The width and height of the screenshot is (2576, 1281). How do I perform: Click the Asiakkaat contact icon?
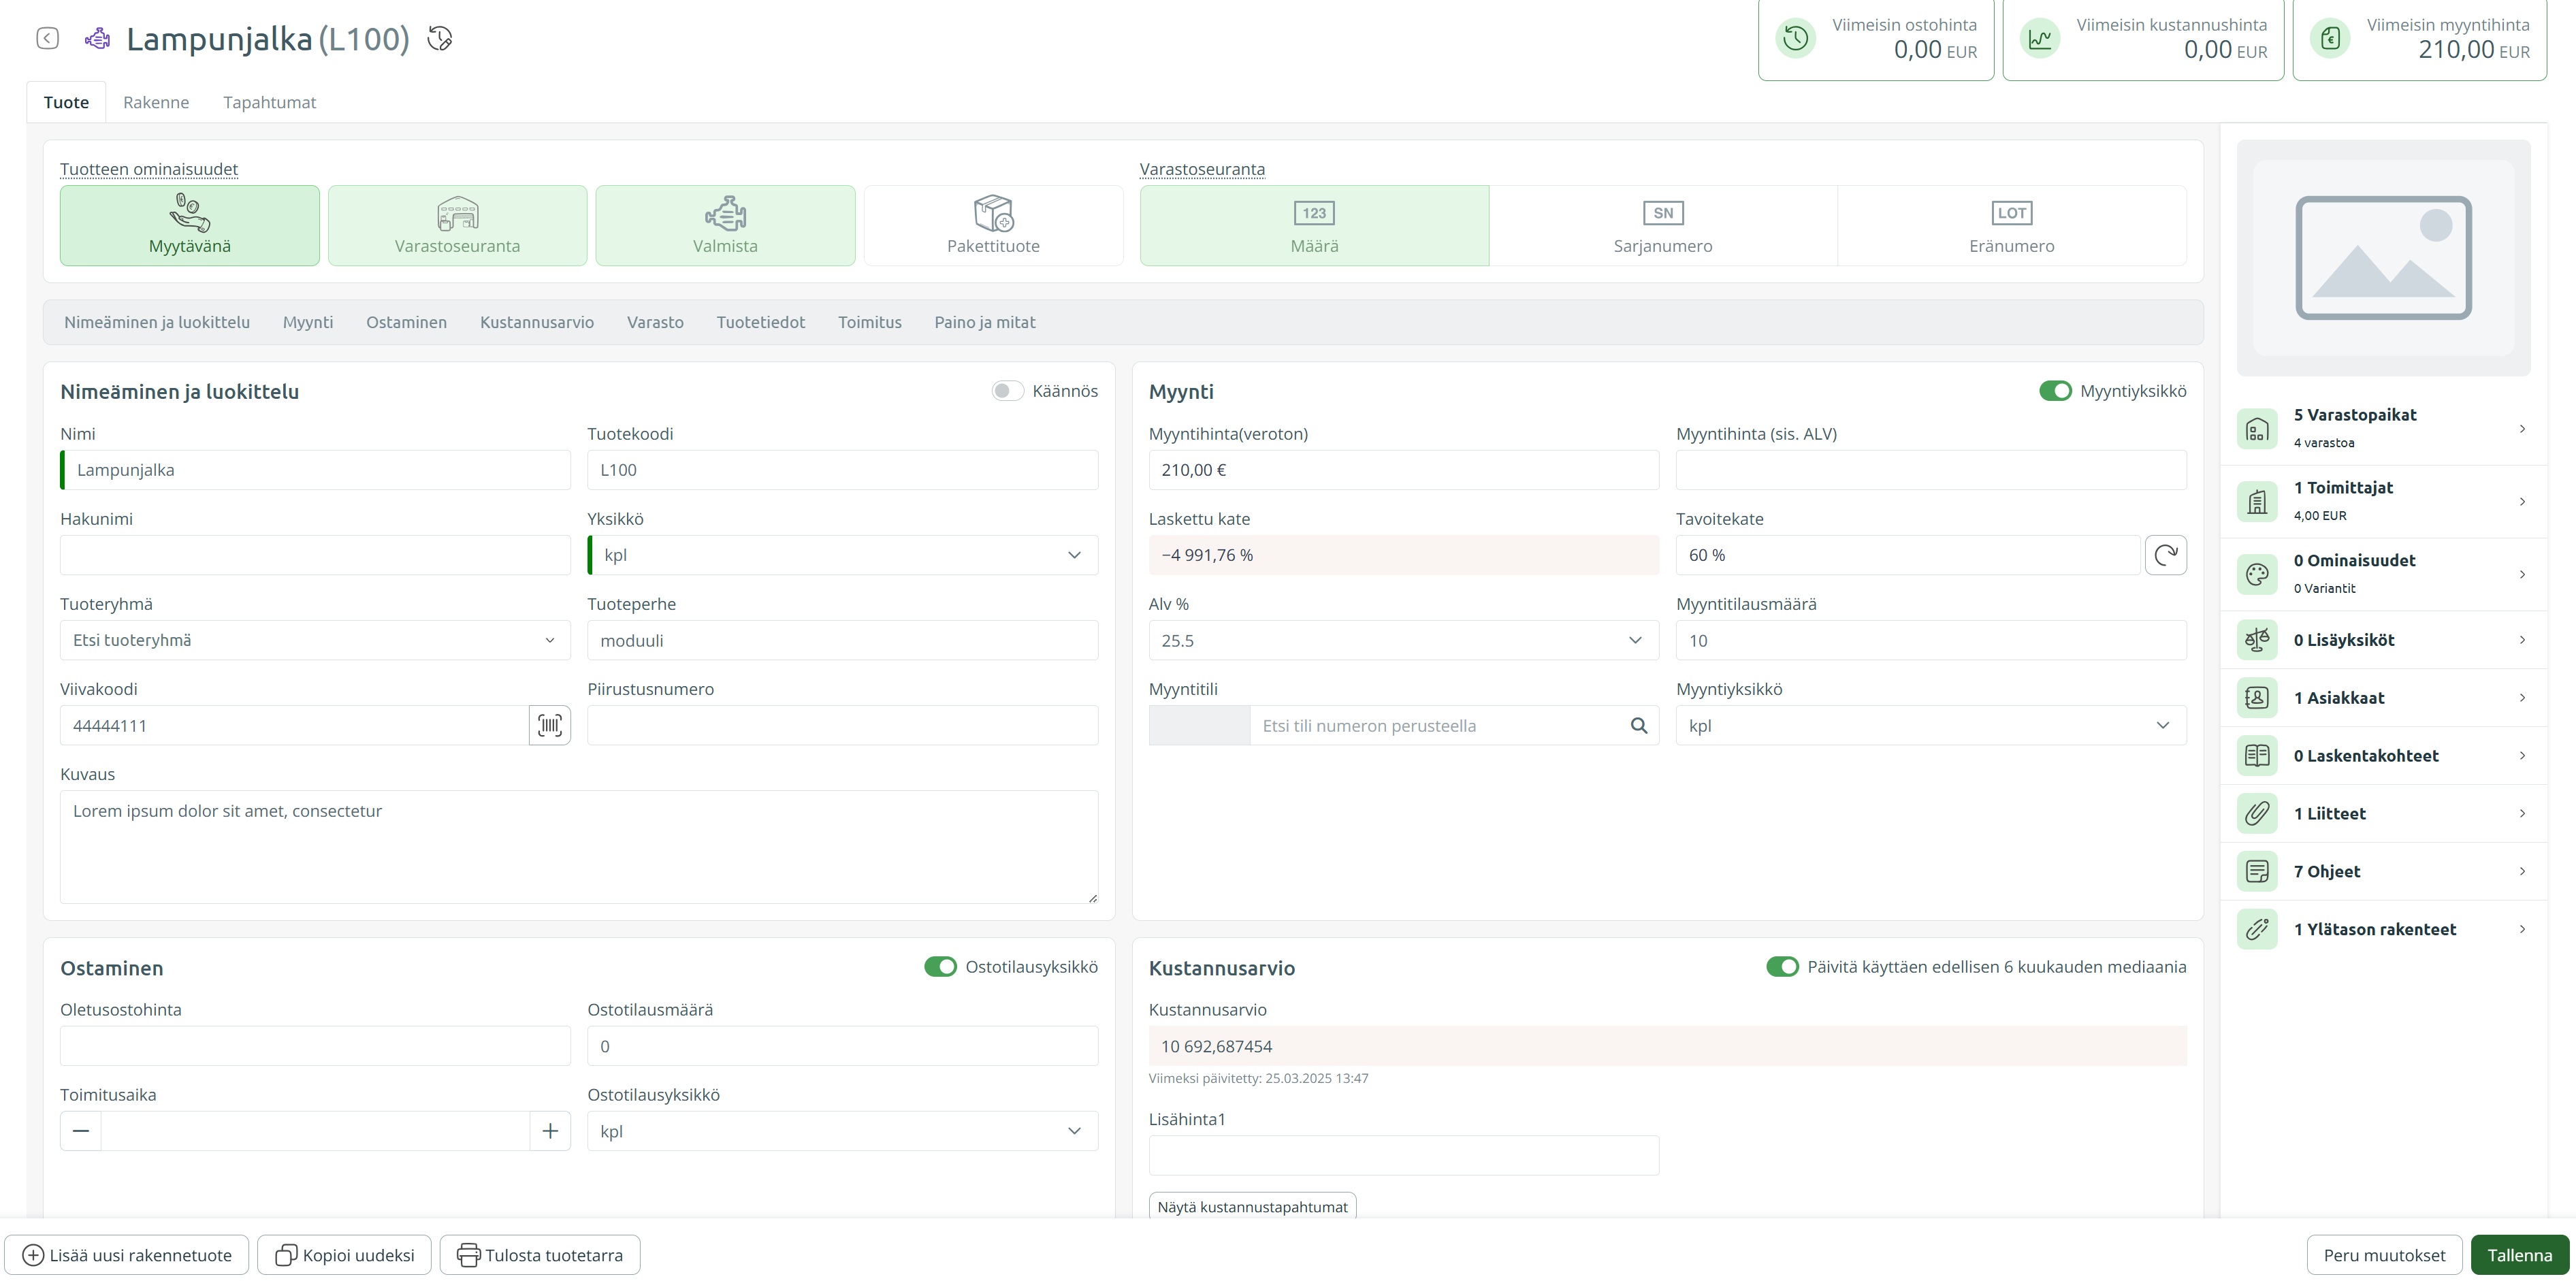(2257, 698)
